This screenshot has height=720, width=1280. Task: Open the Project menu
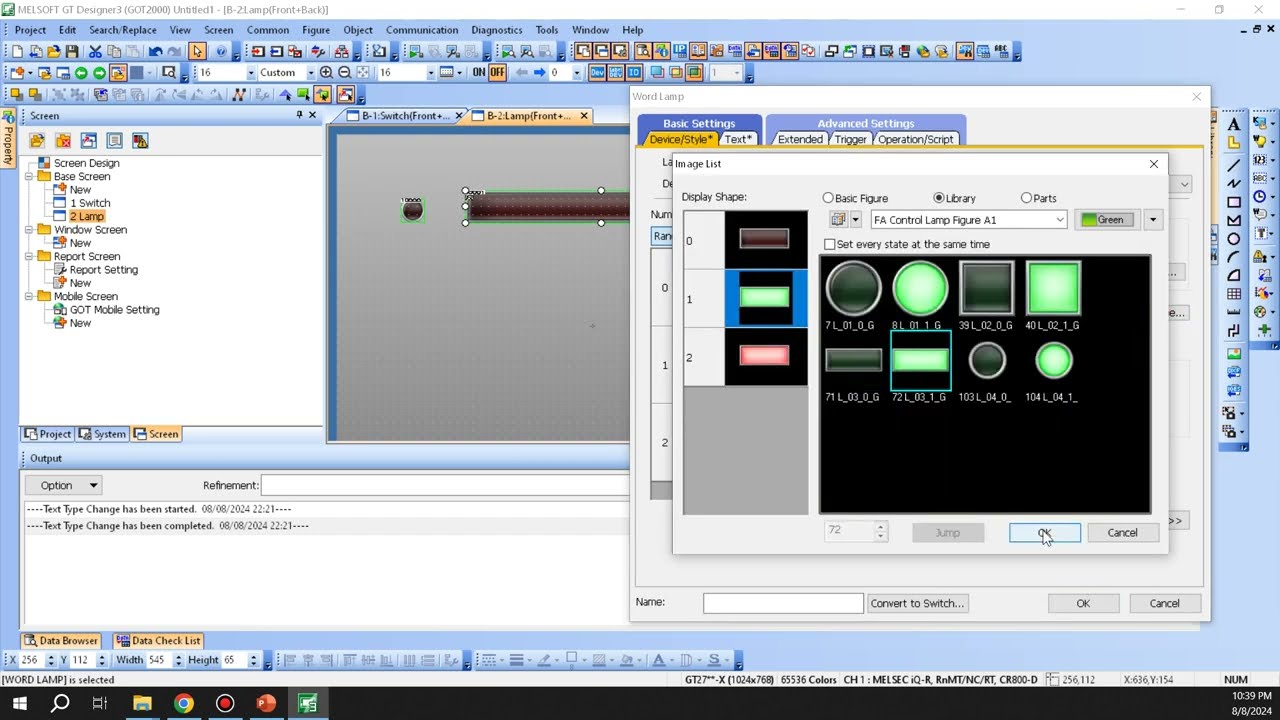click(x=30, y=30)
